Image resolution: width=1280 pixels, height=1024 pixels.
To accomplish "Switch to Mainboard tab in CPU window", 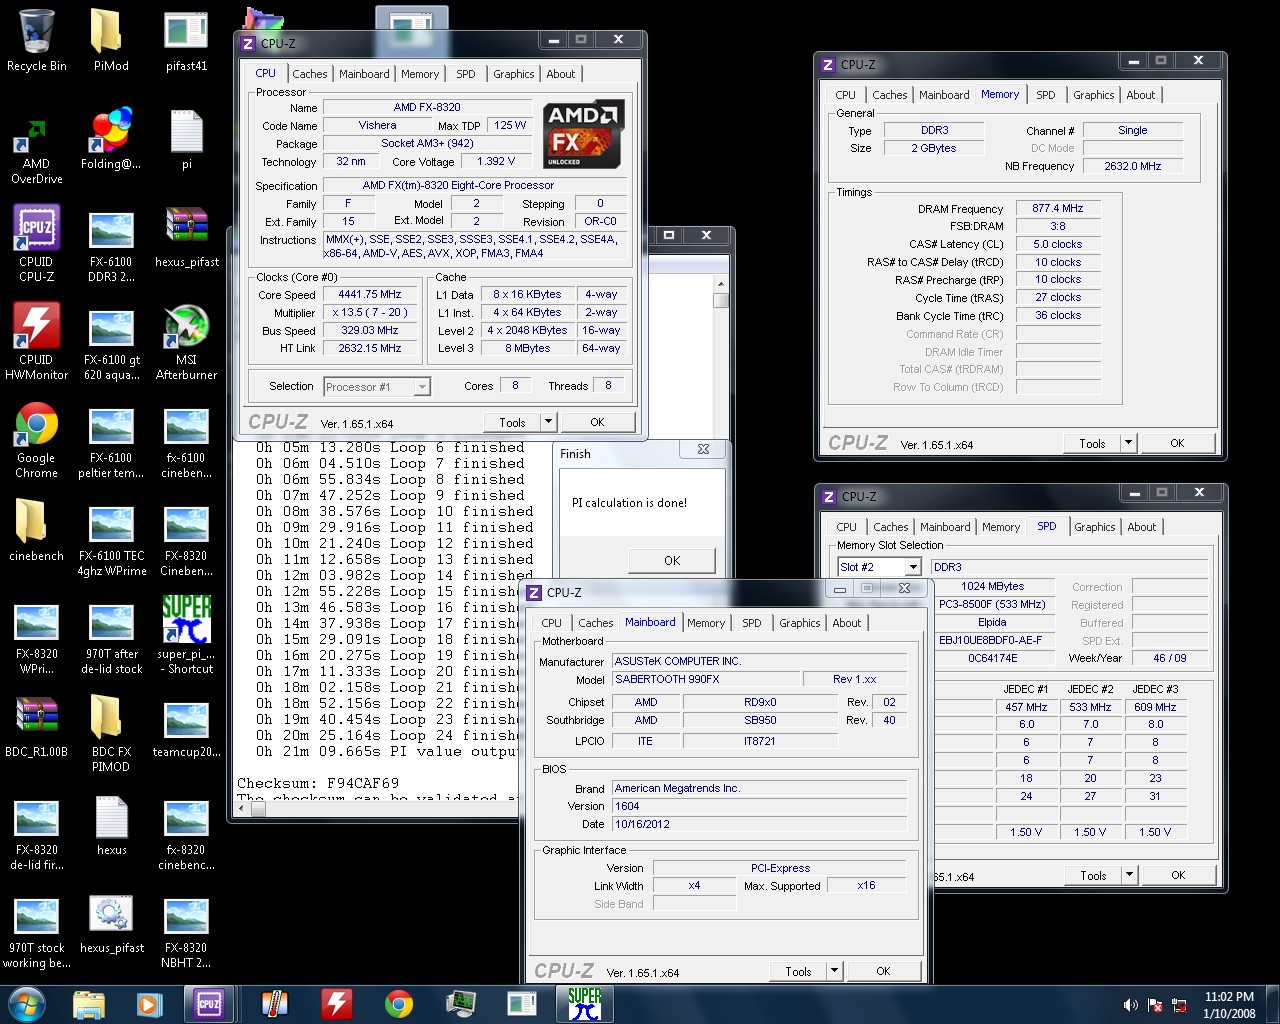I will coord(364,74).
